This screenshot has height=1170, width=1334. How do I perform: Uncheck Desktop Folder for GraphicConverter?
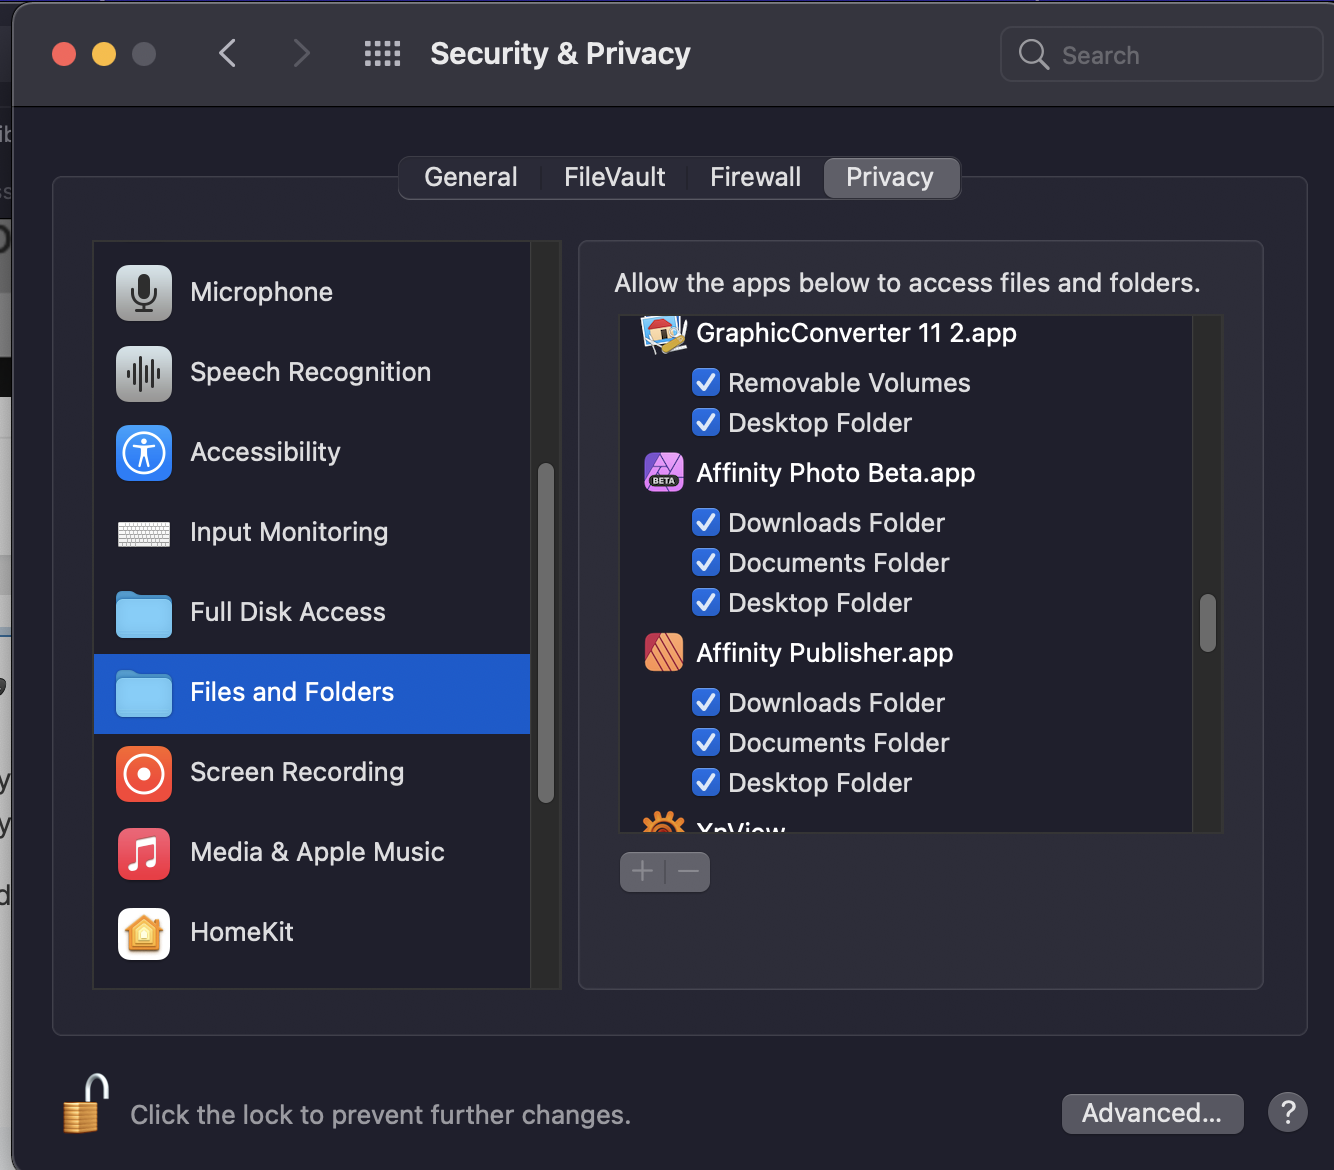pos(706,422)
